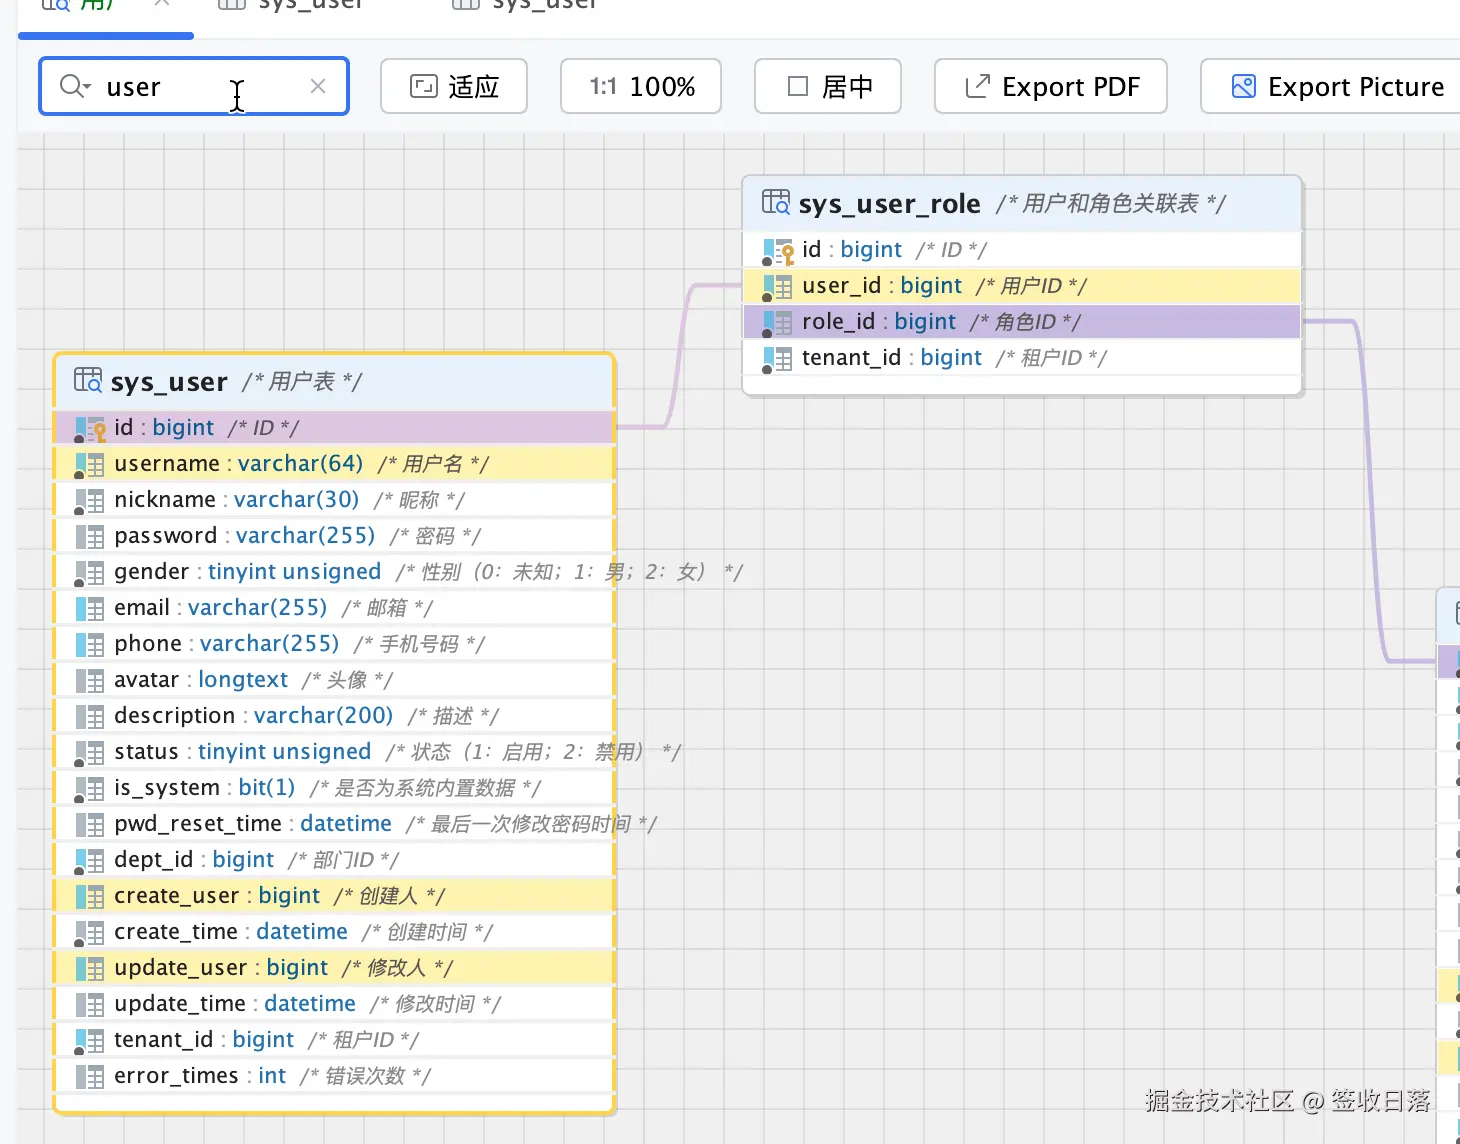Click the column icon beside email

90,609
